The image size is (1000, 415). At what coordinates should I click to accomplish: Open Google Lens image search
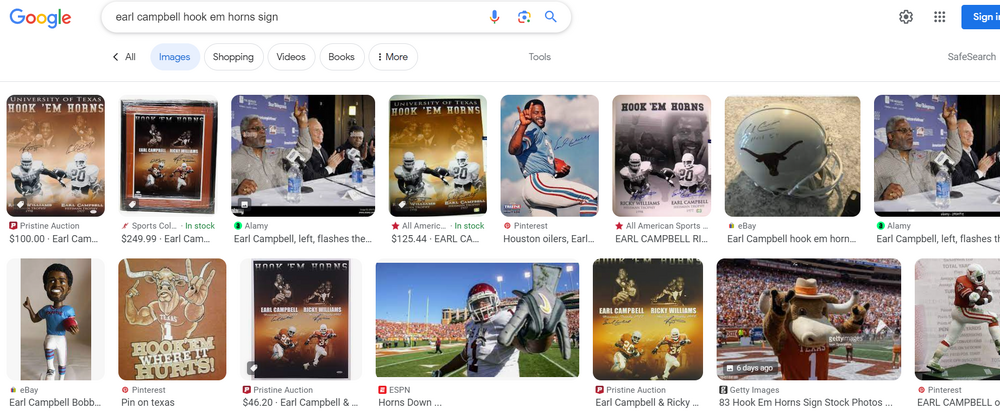[x=523, y=17]
